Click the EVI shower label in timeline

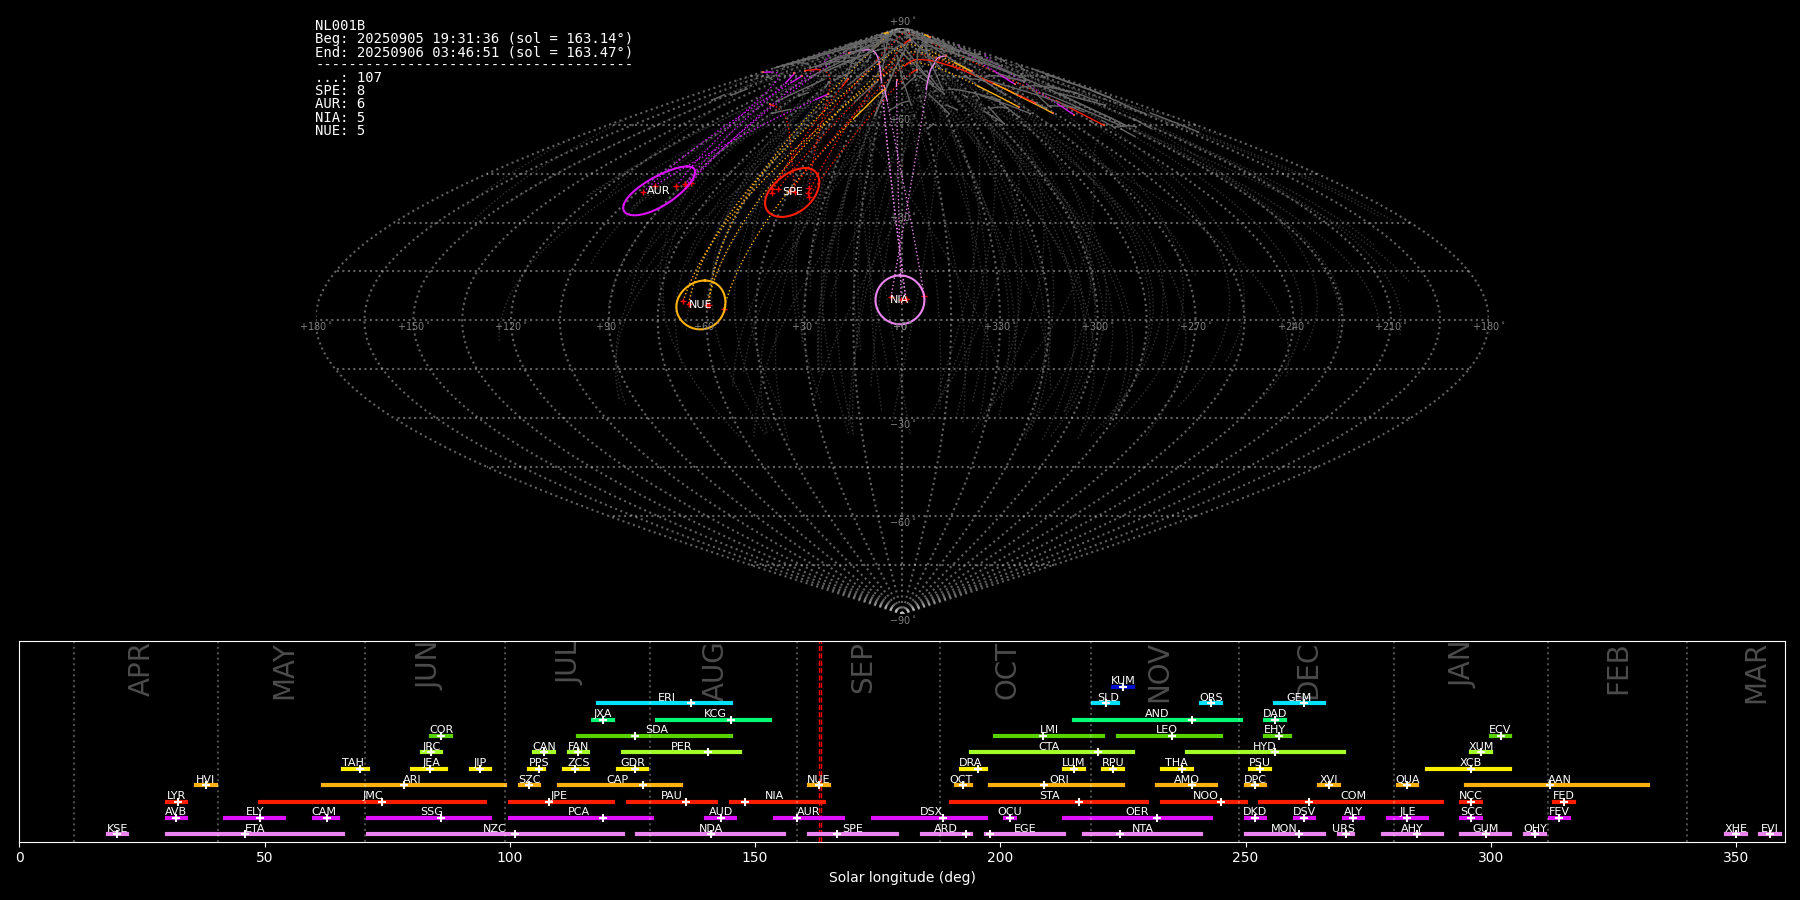[1769, 829]
